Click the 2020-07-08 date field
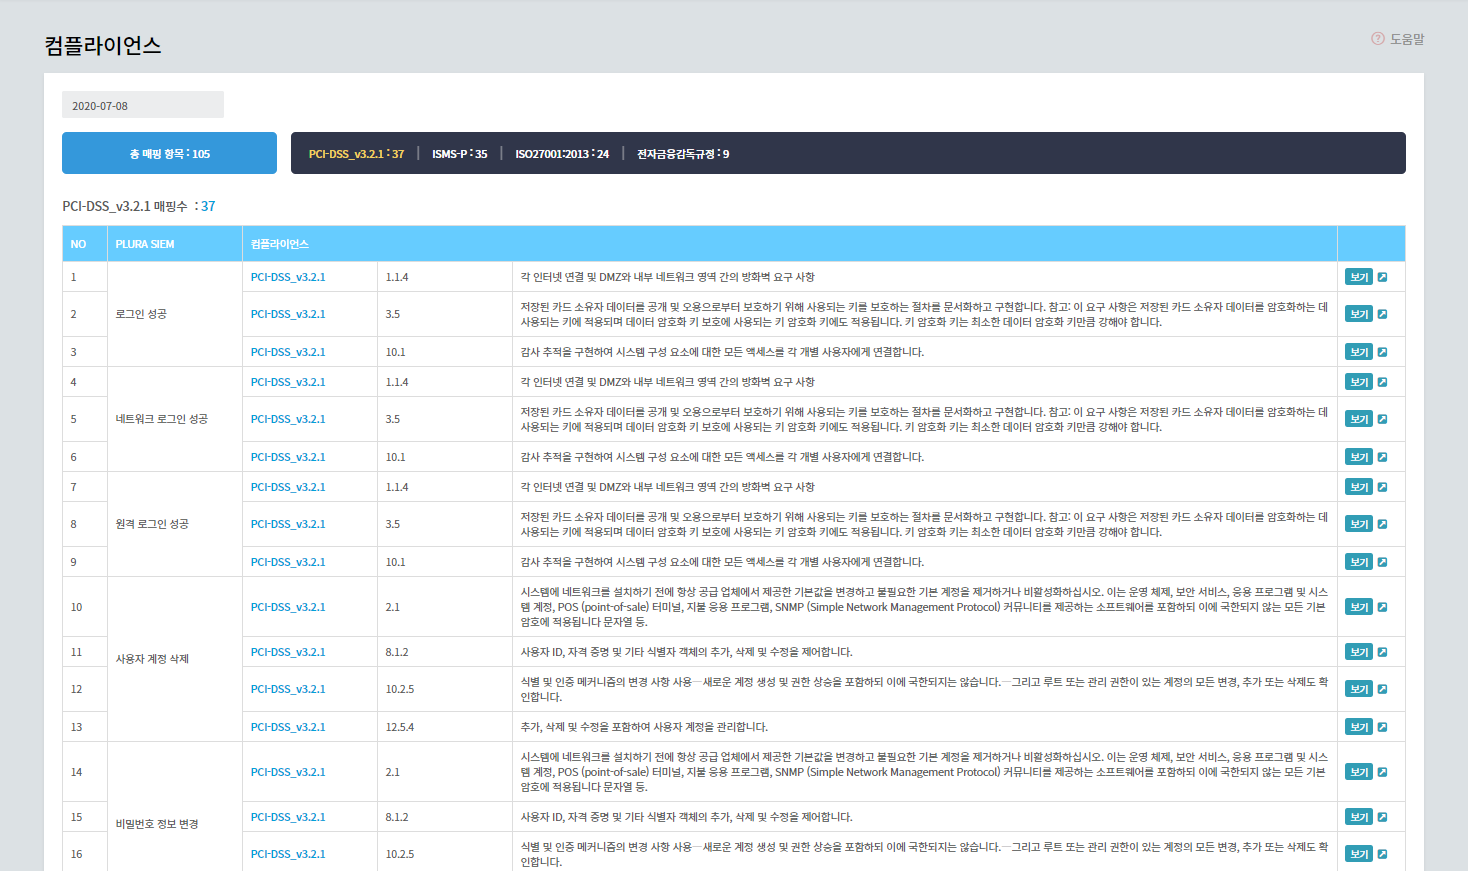Image resolution: width=1468 pixels, height=871 pixels. click(142, 105)
